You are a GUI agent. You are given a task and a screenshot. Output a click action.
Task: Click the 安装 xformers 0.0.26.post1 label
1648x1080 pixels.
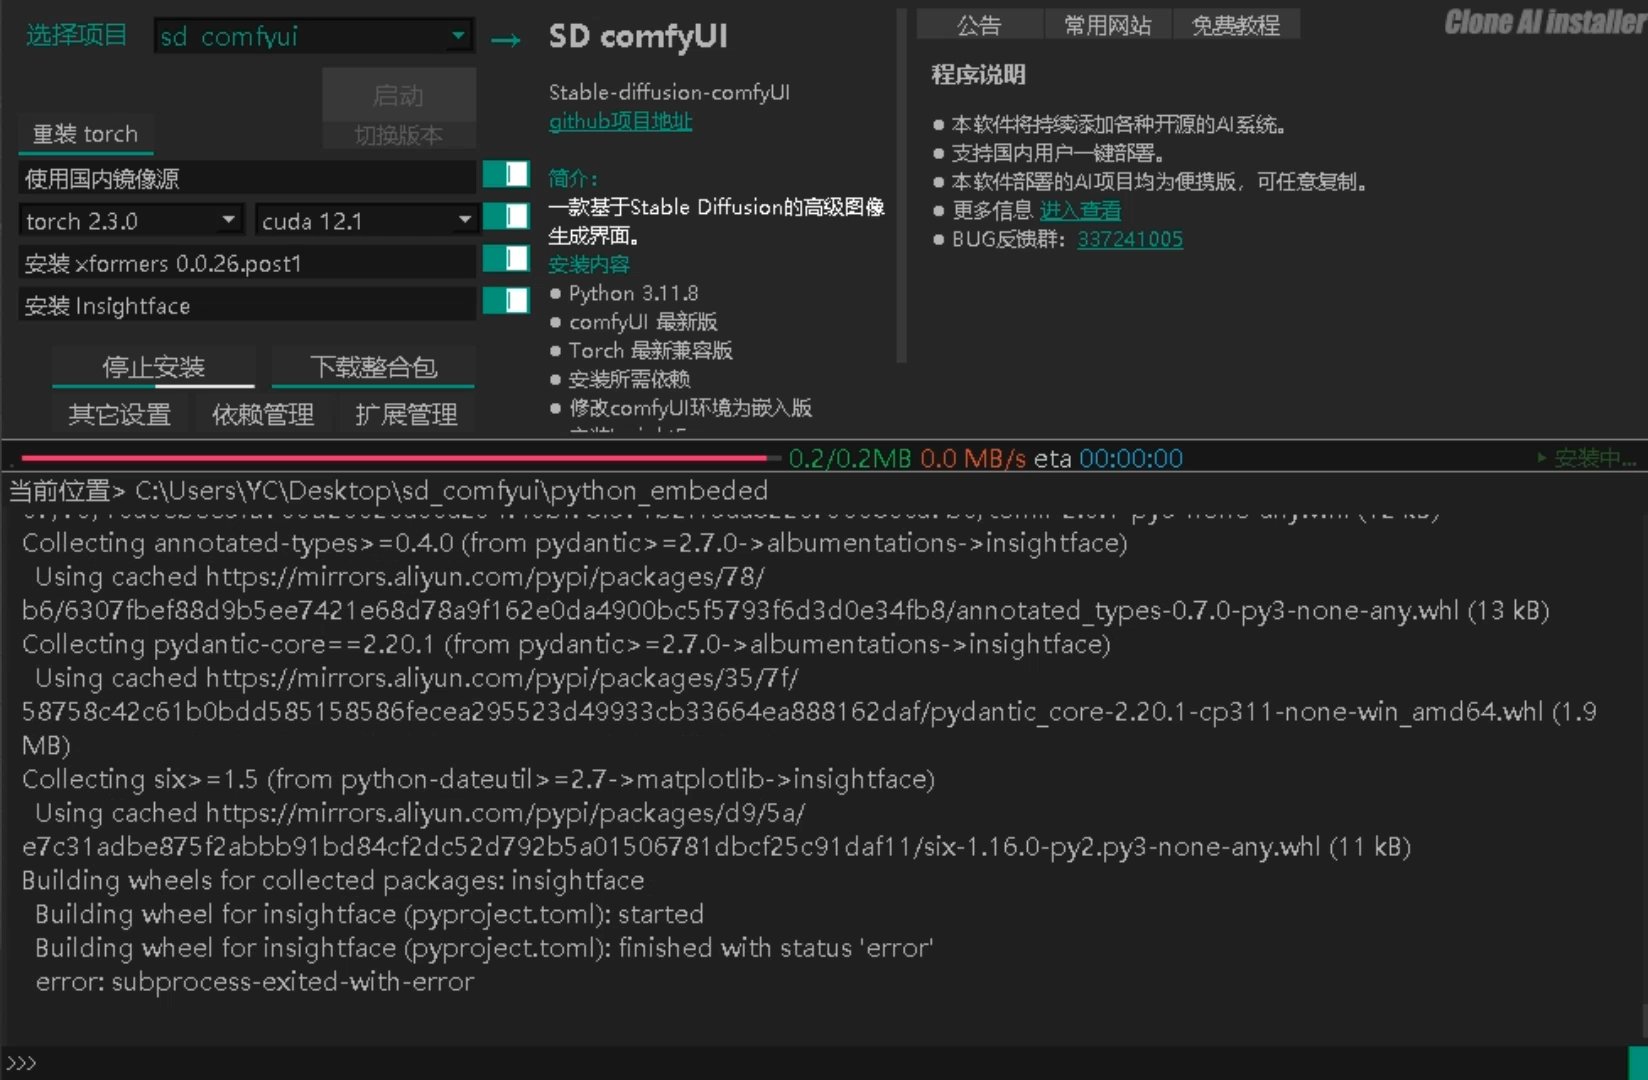coord(247,263)
